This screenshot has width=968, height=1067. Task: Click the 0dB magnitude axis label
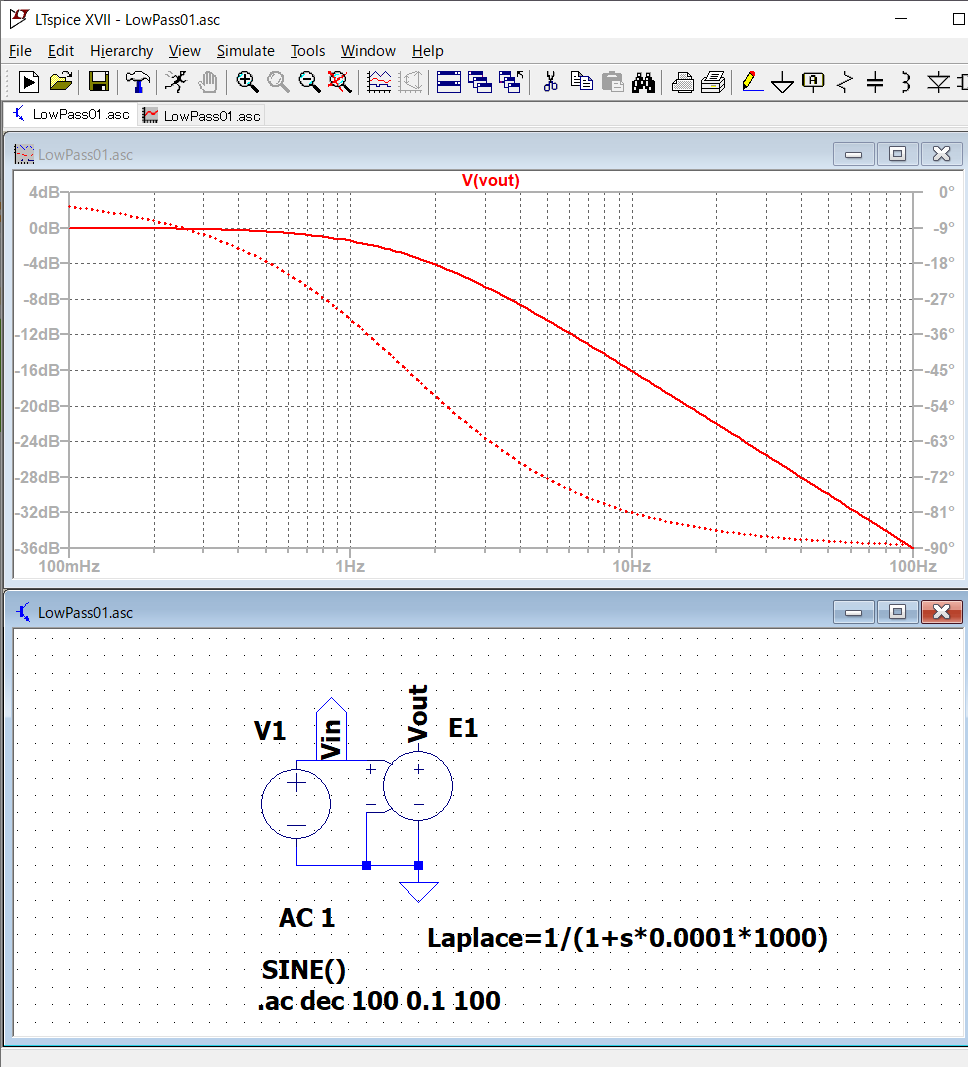tap(44, 228)
